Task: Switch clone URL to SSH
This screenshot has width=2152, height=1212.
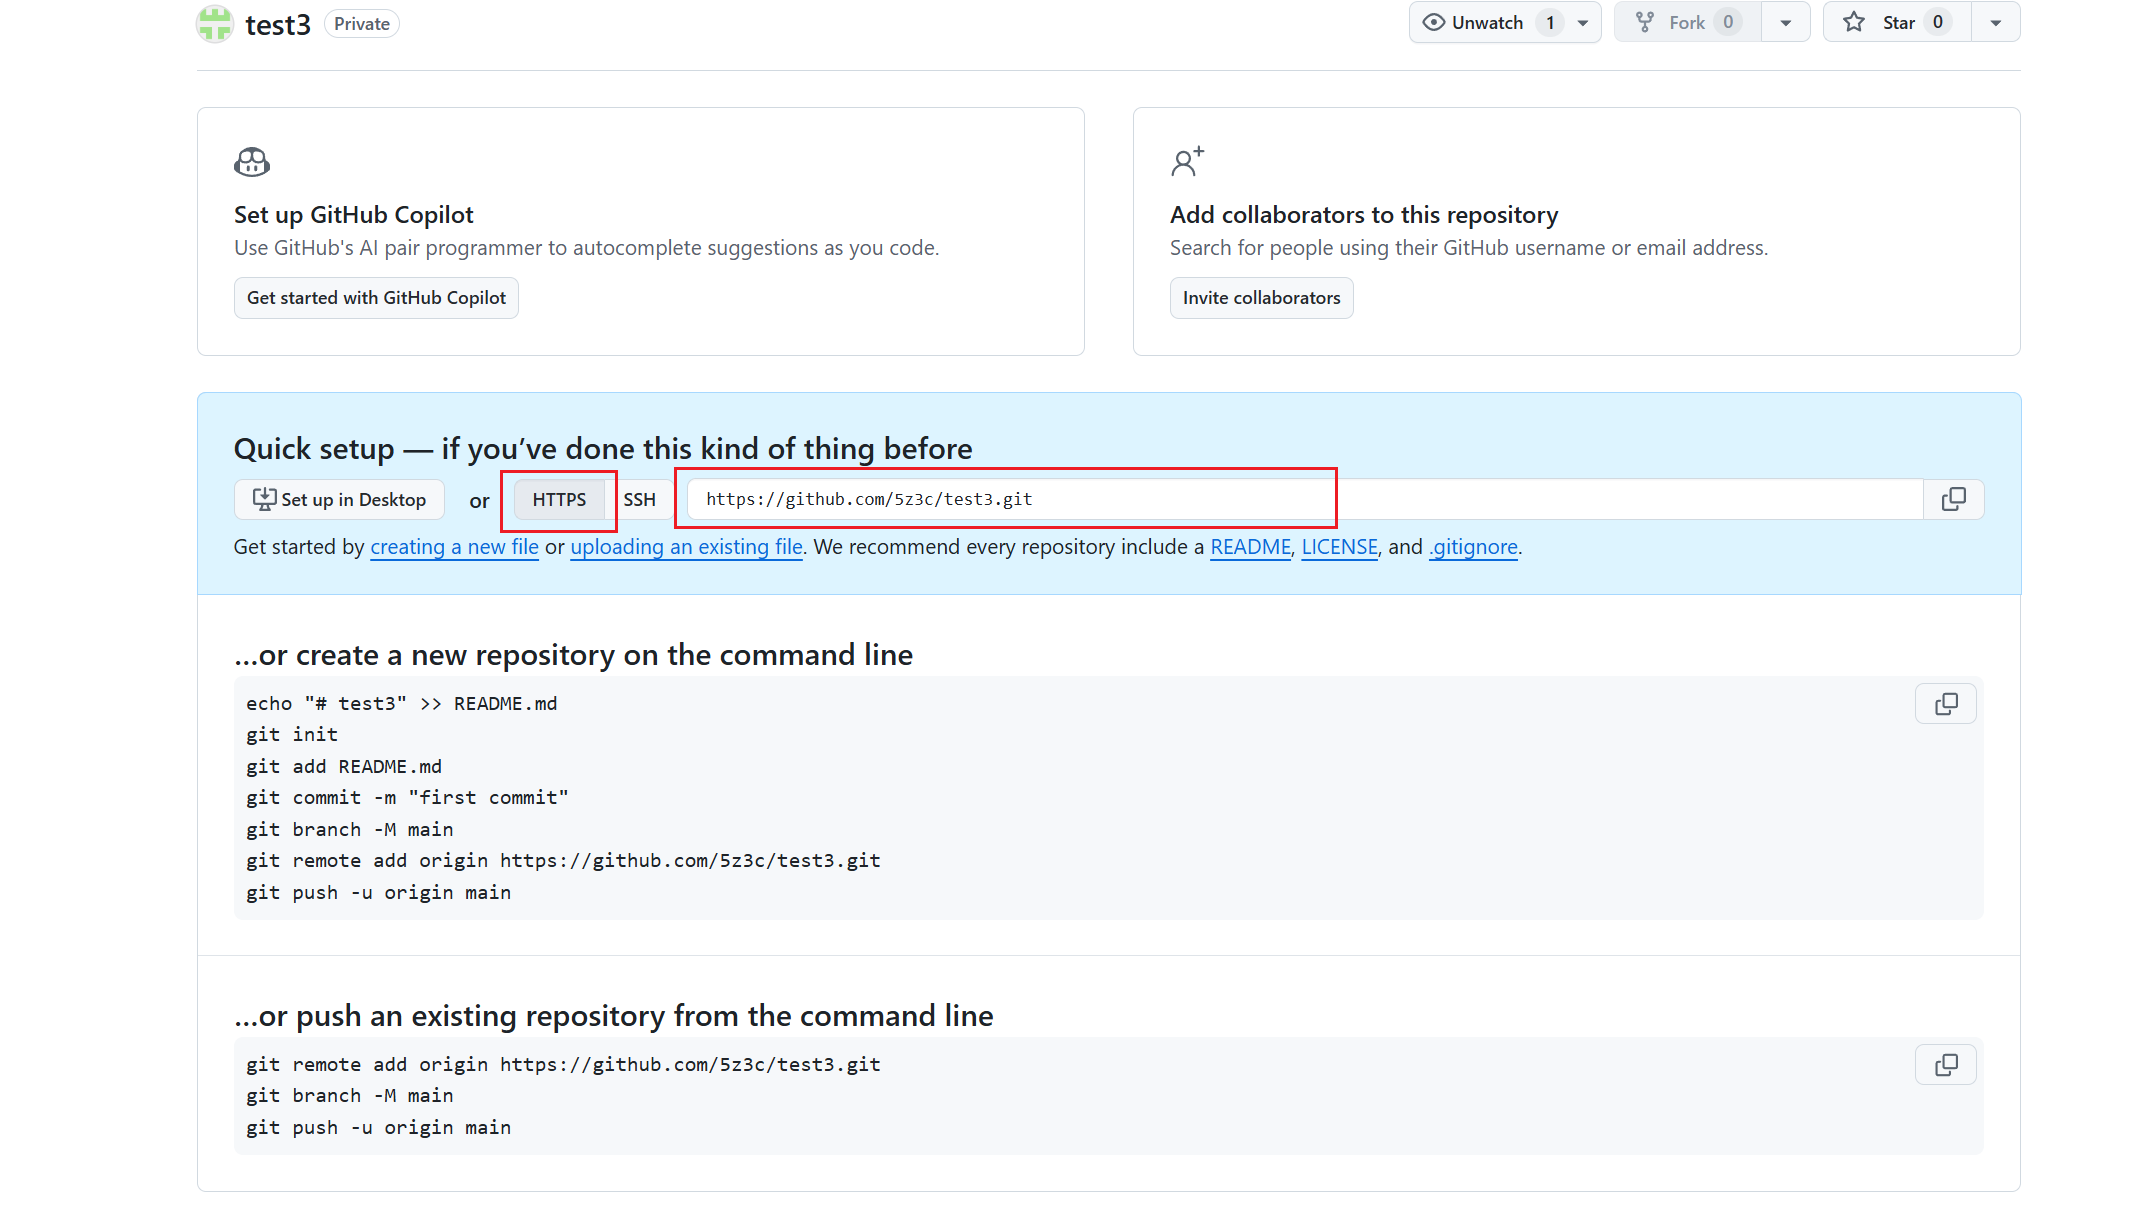Action: 640,499
